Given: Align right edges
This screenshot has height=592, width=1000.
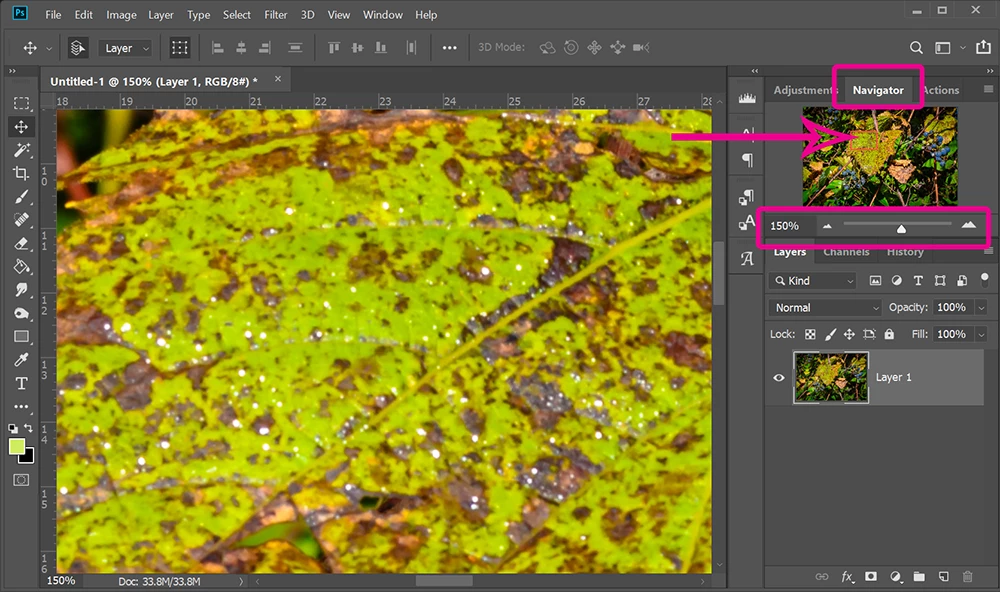Looking at the screenshot, I should (265, 48).
